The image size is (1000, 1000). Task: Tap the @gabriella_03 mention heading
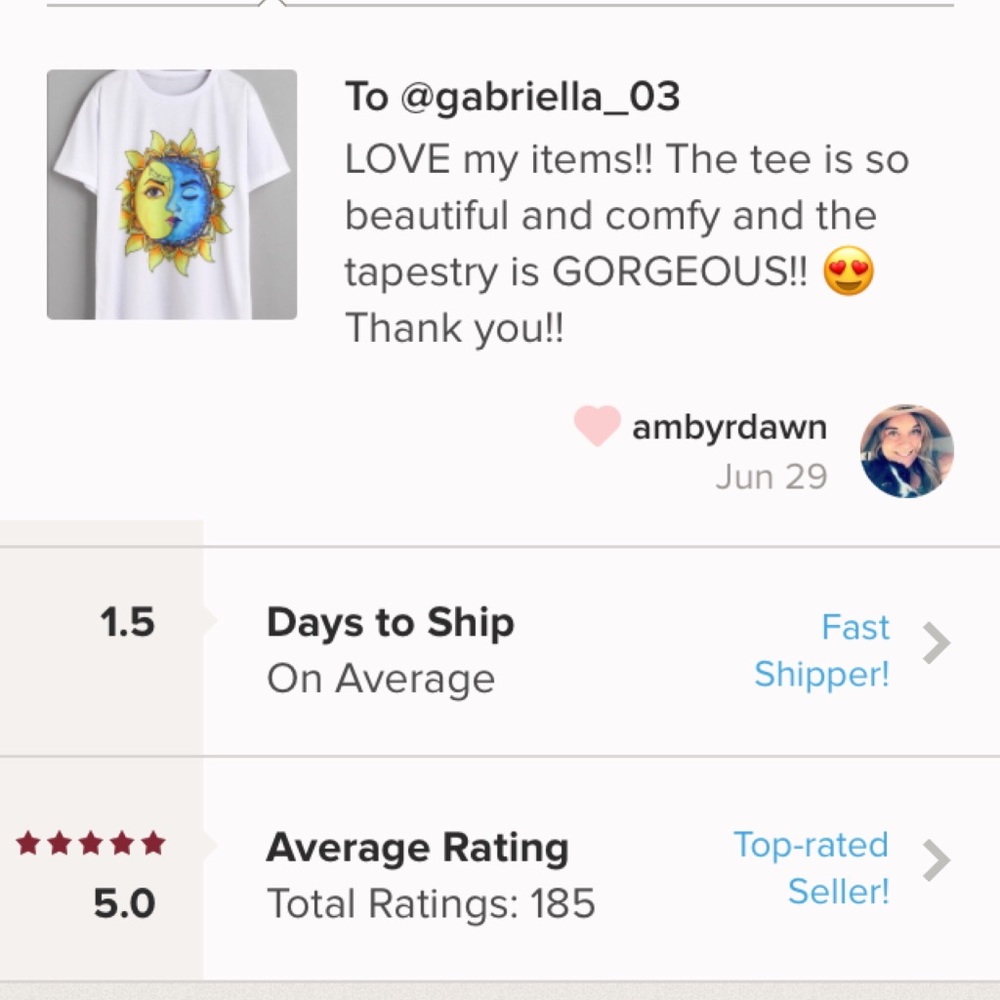coord(512,97)
